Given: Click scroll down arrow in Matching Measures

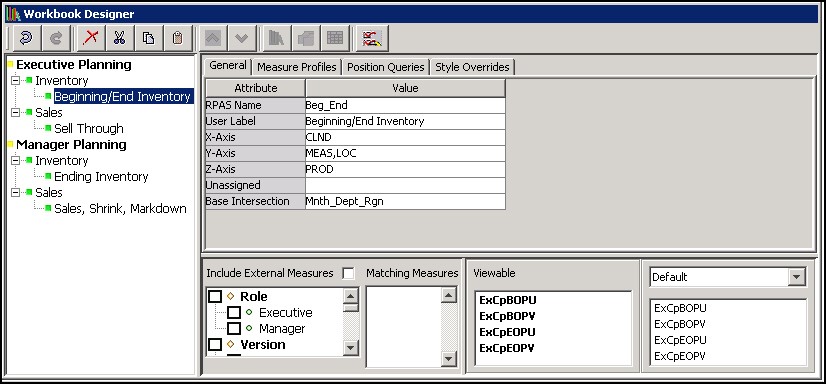Looking at the screenshot, I should (448, 359).
